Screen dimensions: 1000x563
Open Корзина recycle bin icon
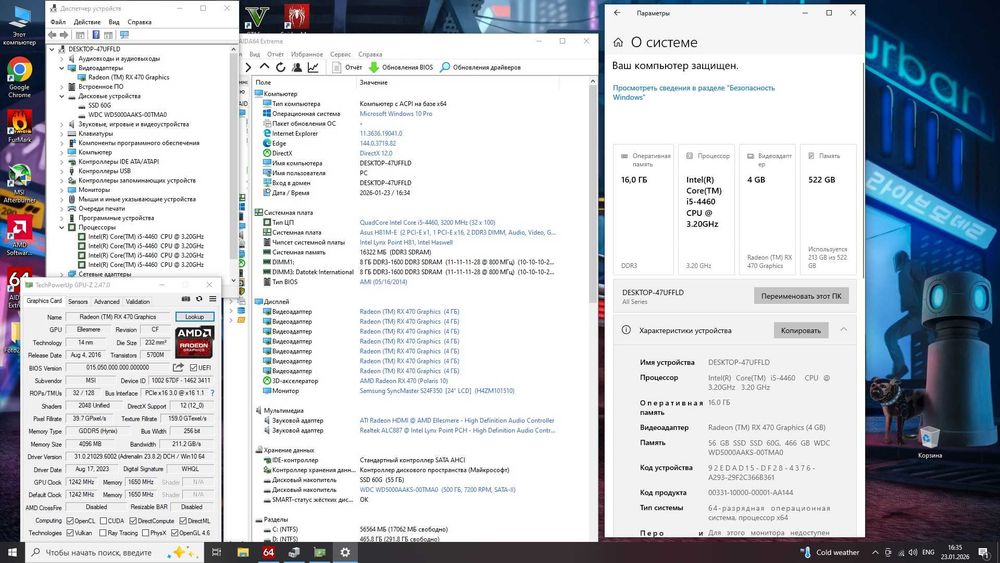(x=930, y=442)
